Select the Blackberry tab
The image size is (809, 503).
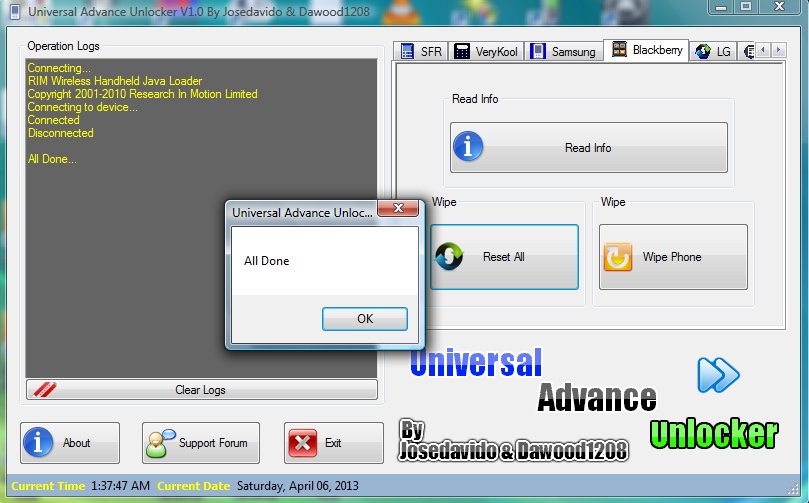point(646,50)
